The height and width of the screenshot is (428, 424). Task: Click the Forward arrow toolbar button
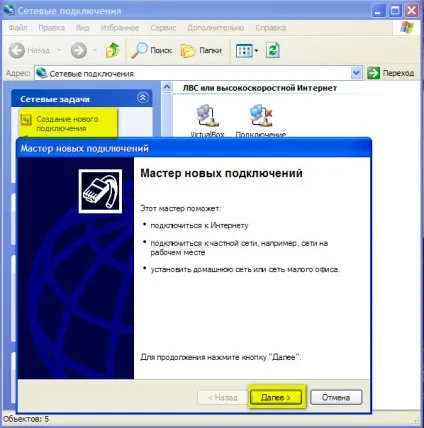[x=79, y=51]
